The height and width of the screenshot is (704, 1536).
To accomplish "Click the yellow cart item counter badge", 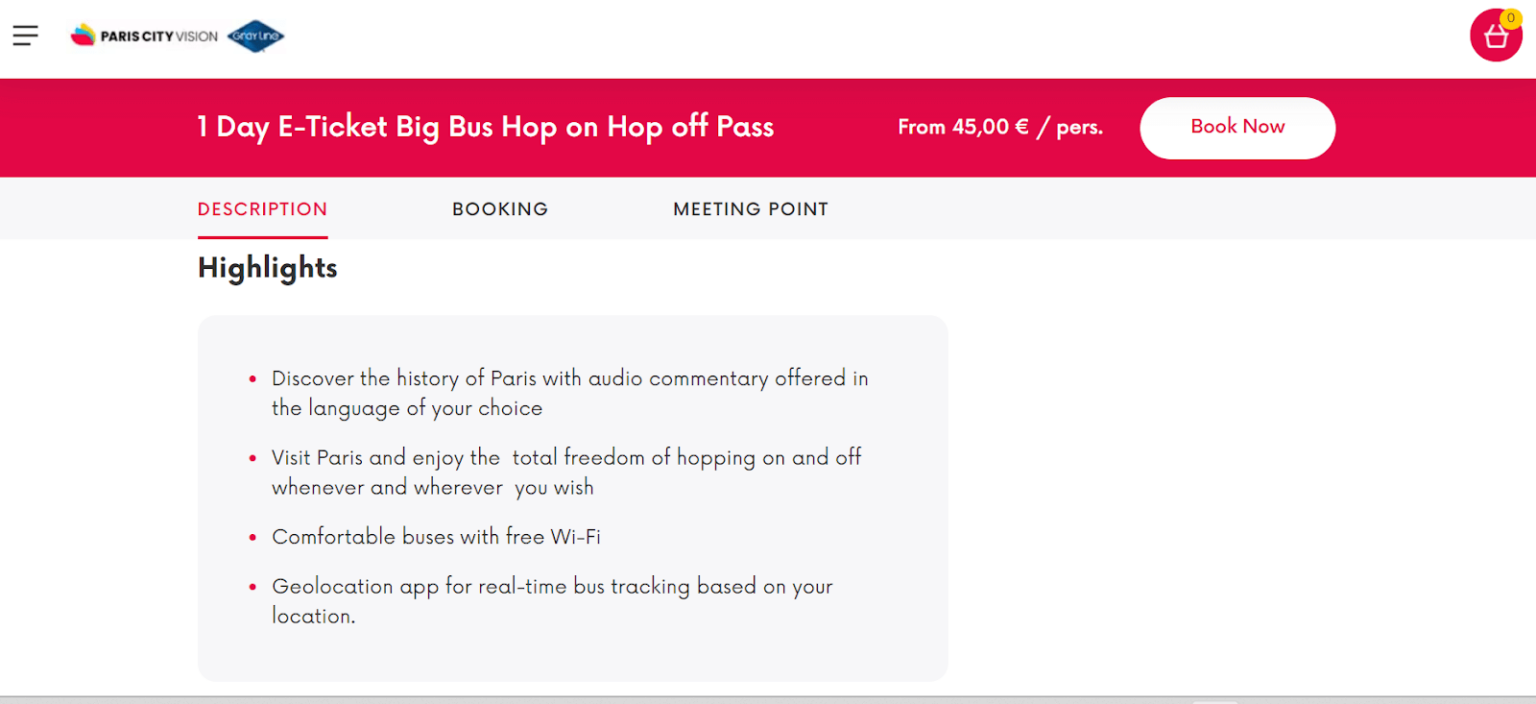I will (1510, 18).
